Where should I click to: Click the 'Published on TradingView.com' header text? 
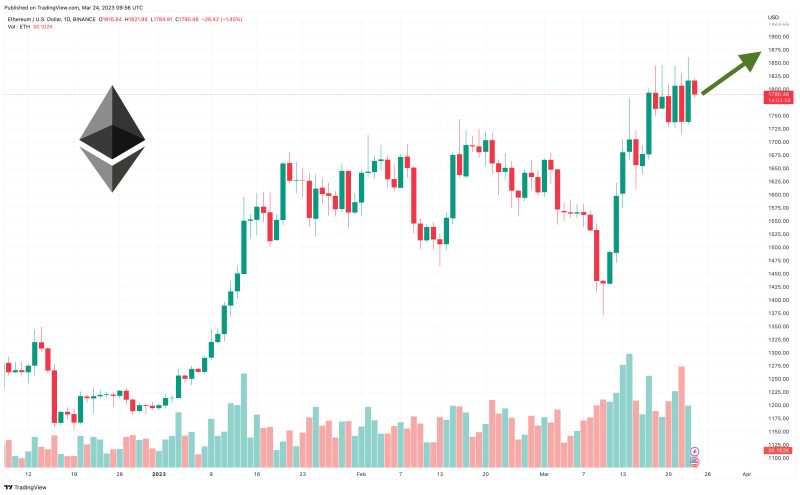pyautogui.click(x=41, y=8)
